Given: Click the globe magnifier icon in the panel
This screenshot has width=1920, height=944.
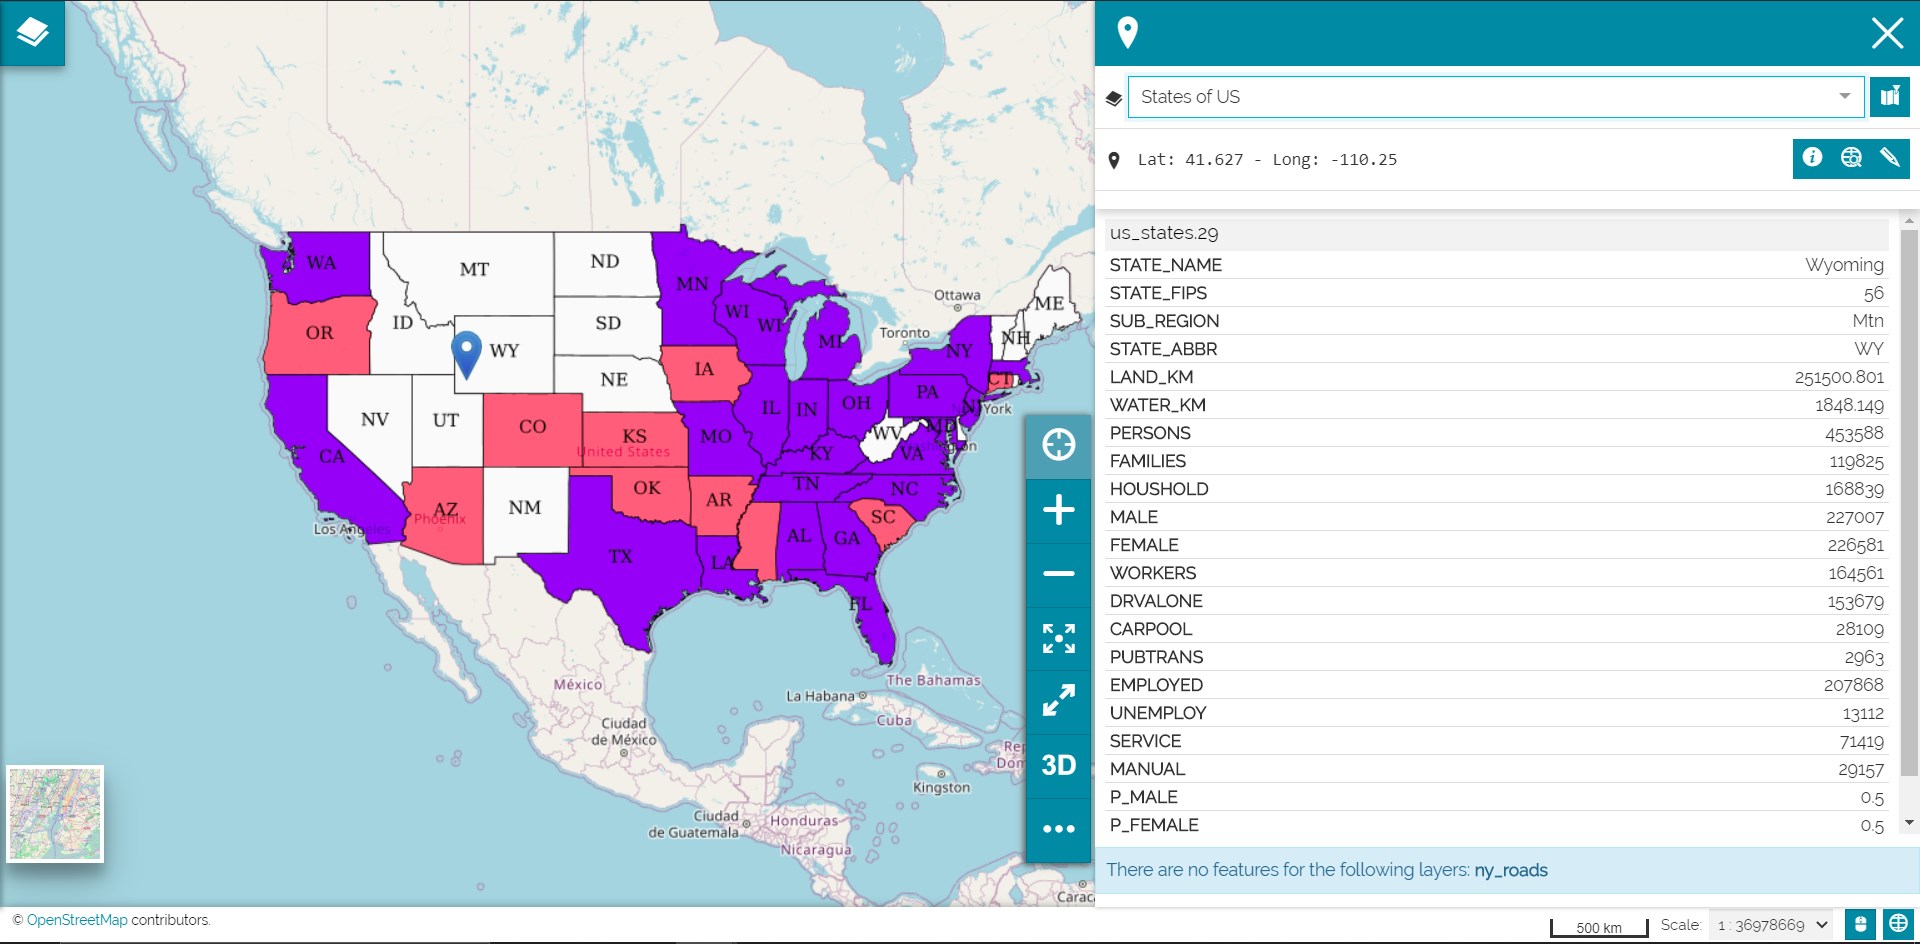Looking at the screenshot, I should tap(1851, 158).
